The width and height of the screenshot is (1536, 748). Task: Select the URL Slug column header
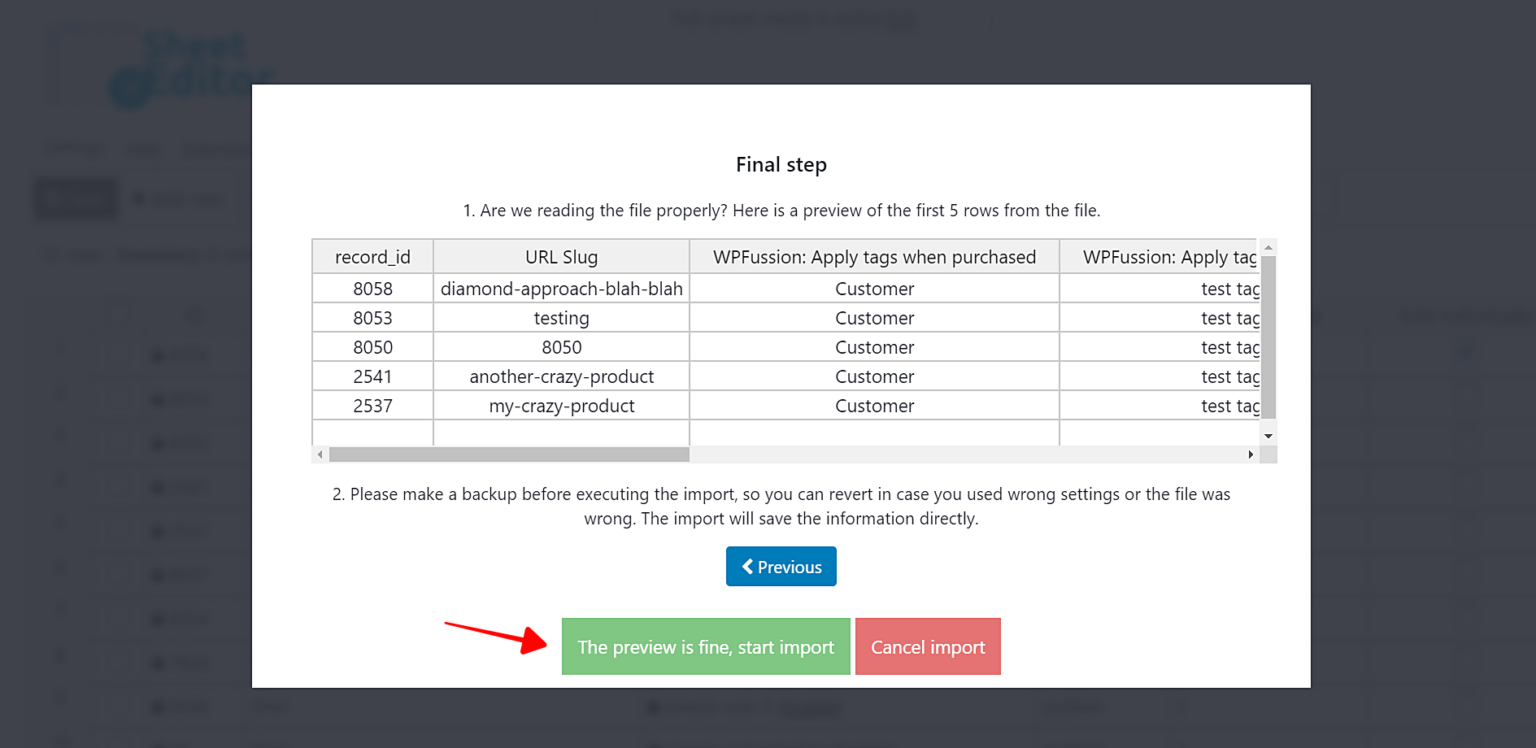[x=561, y=257]
